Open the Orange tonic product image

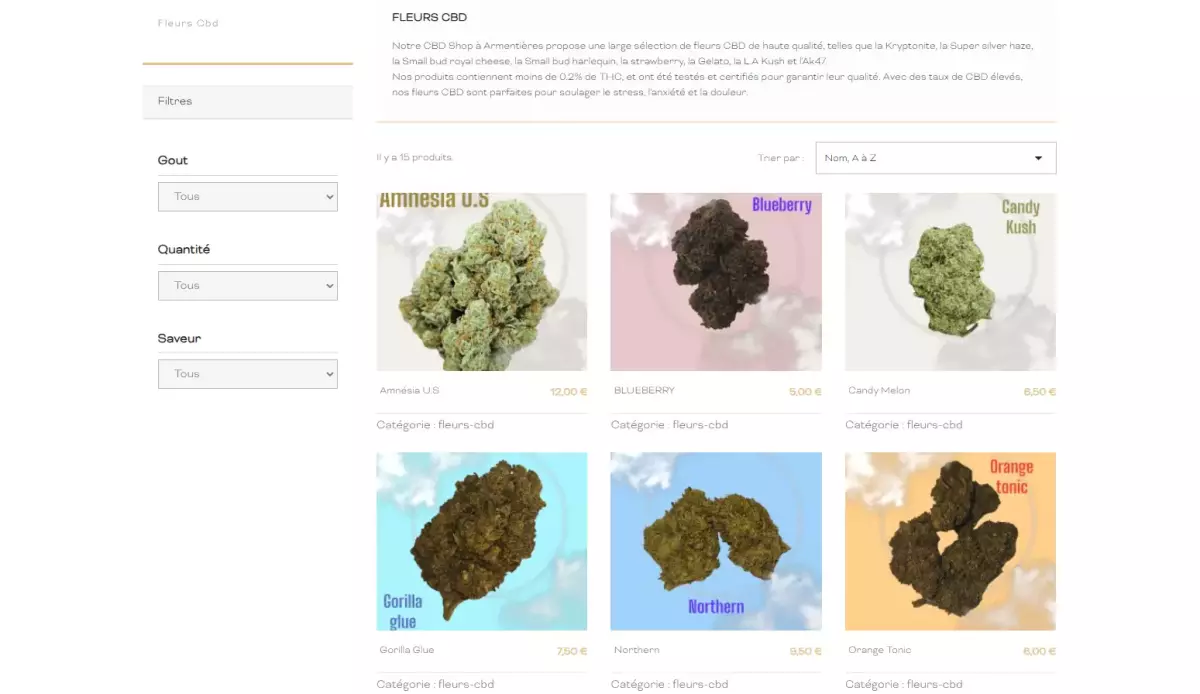(950, 541)
